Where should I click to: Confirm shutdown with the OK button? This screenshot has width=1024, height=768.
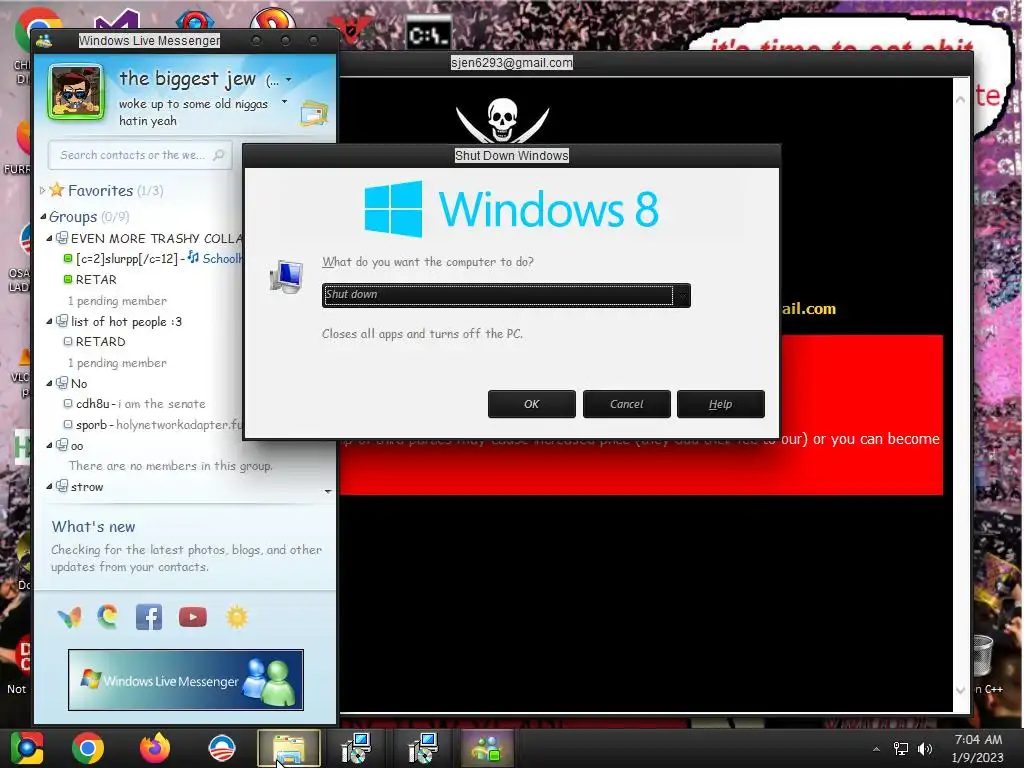532,404
